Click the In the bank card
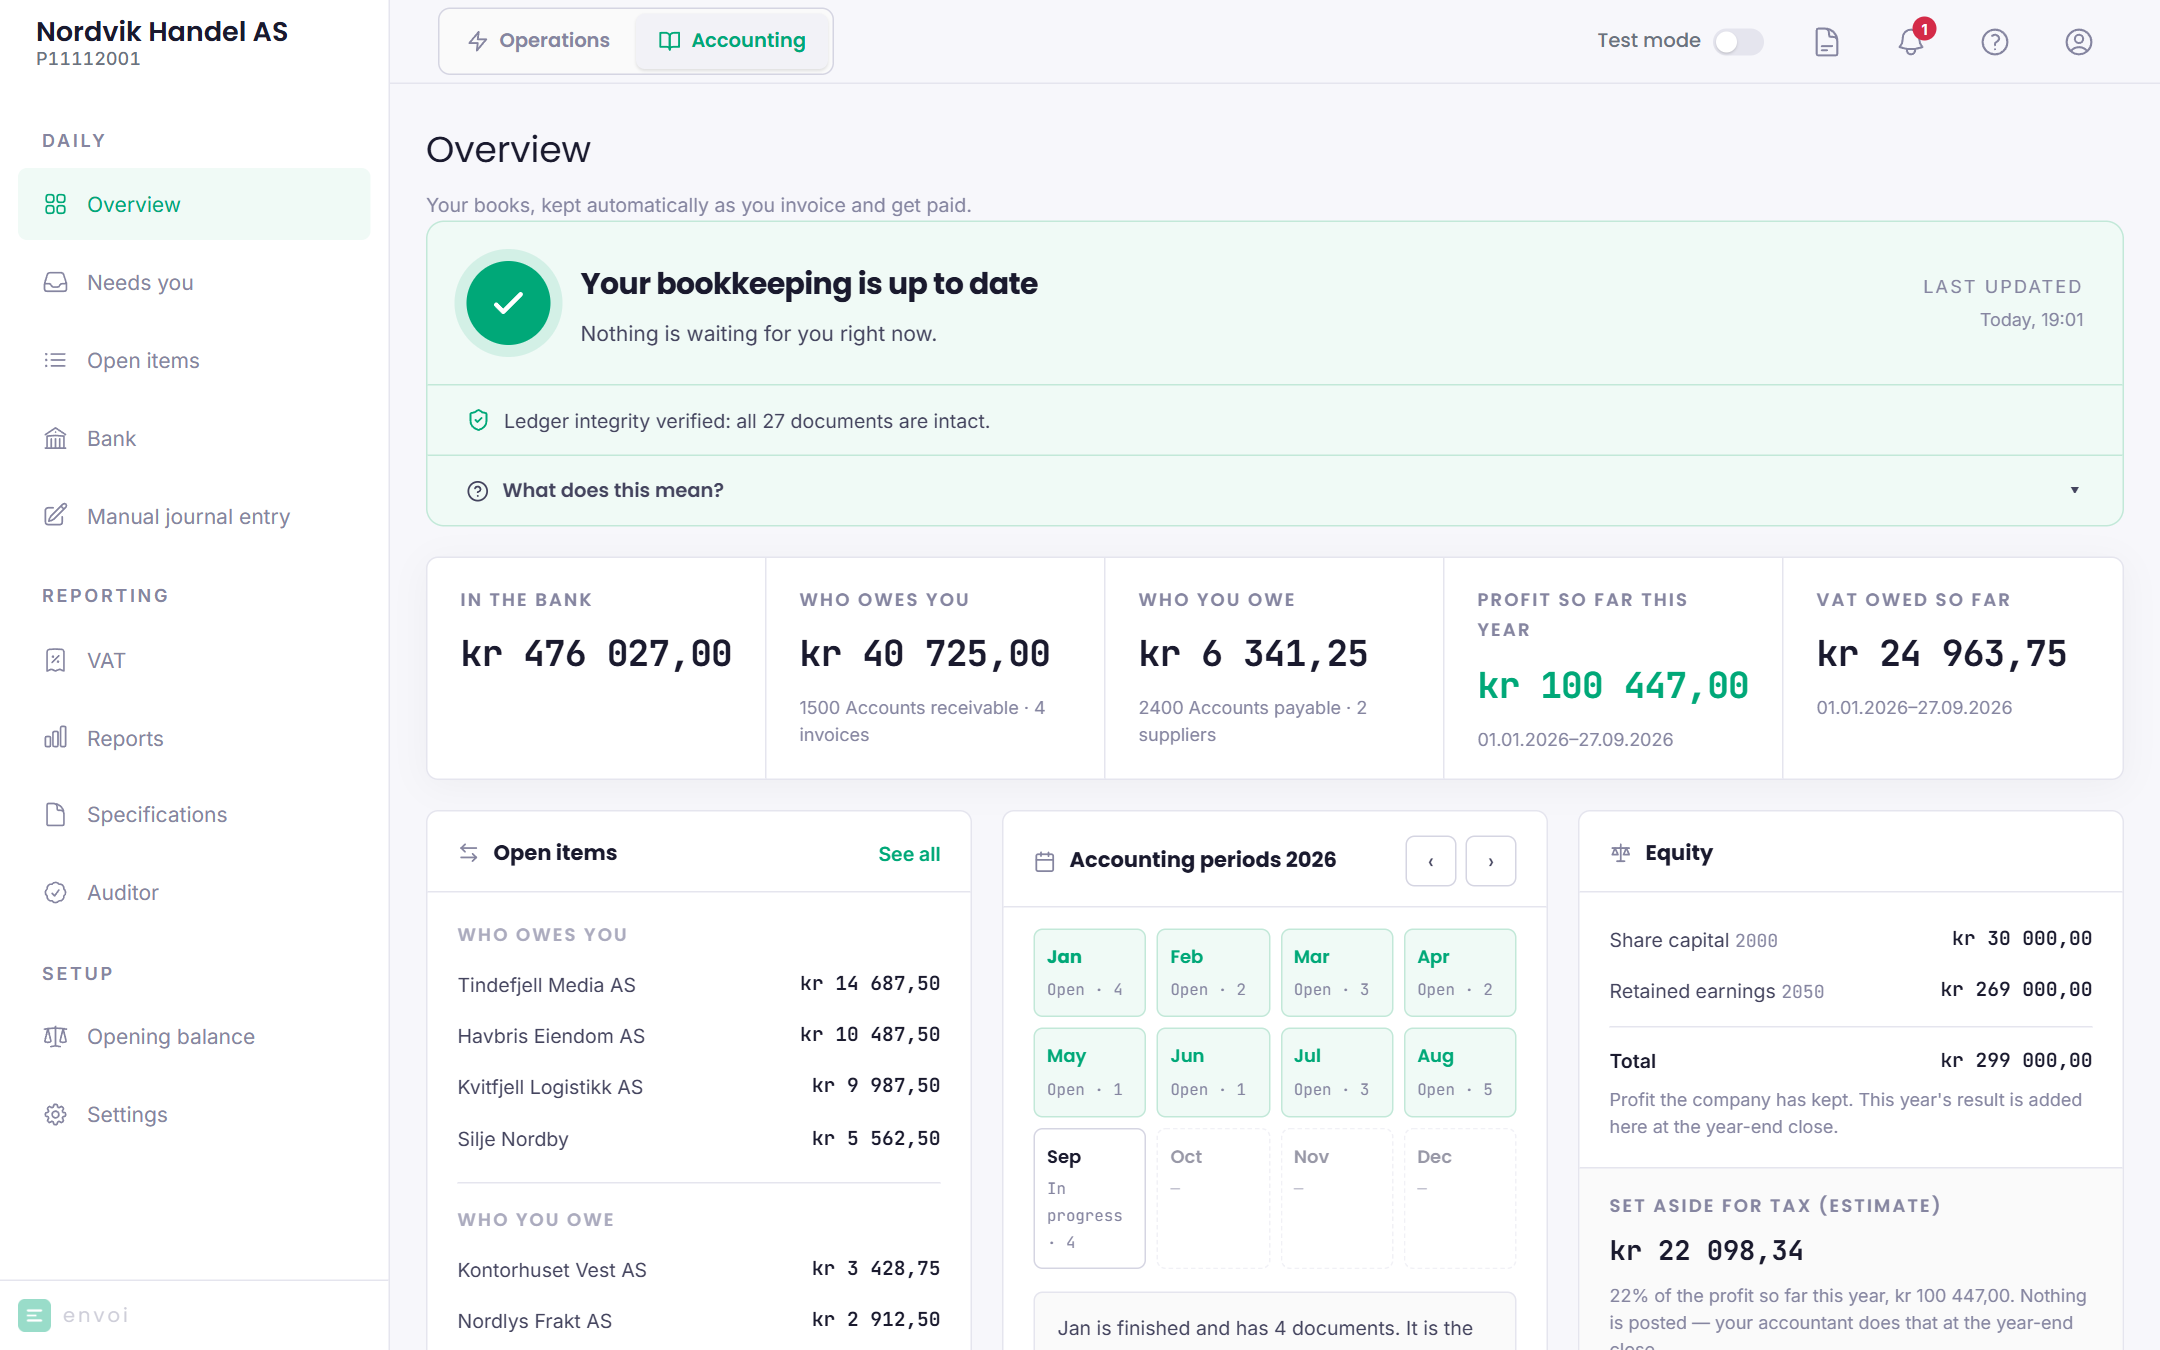This screenshot has width=2160, height=1350. (x=596, y=668)
